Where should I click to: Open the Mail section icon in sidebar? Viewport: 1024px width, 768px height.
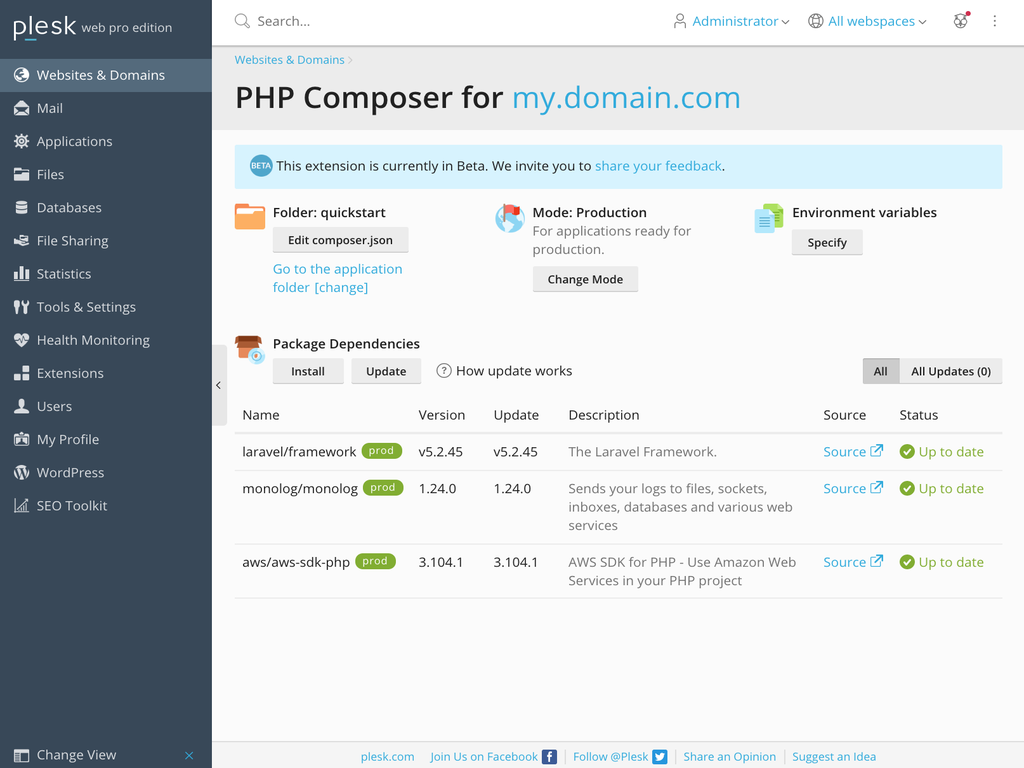pos(22,108)
